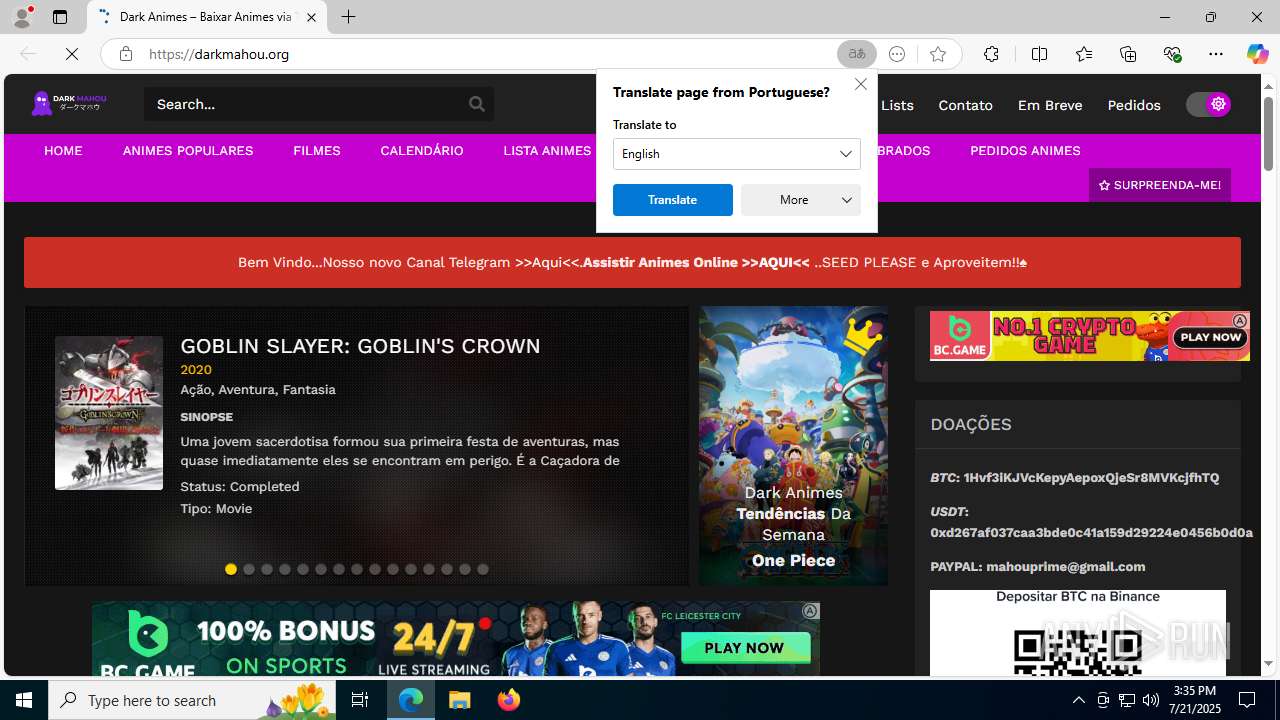Open the Favorites list icon
Screen dimensions: 1280x720
1084,54
